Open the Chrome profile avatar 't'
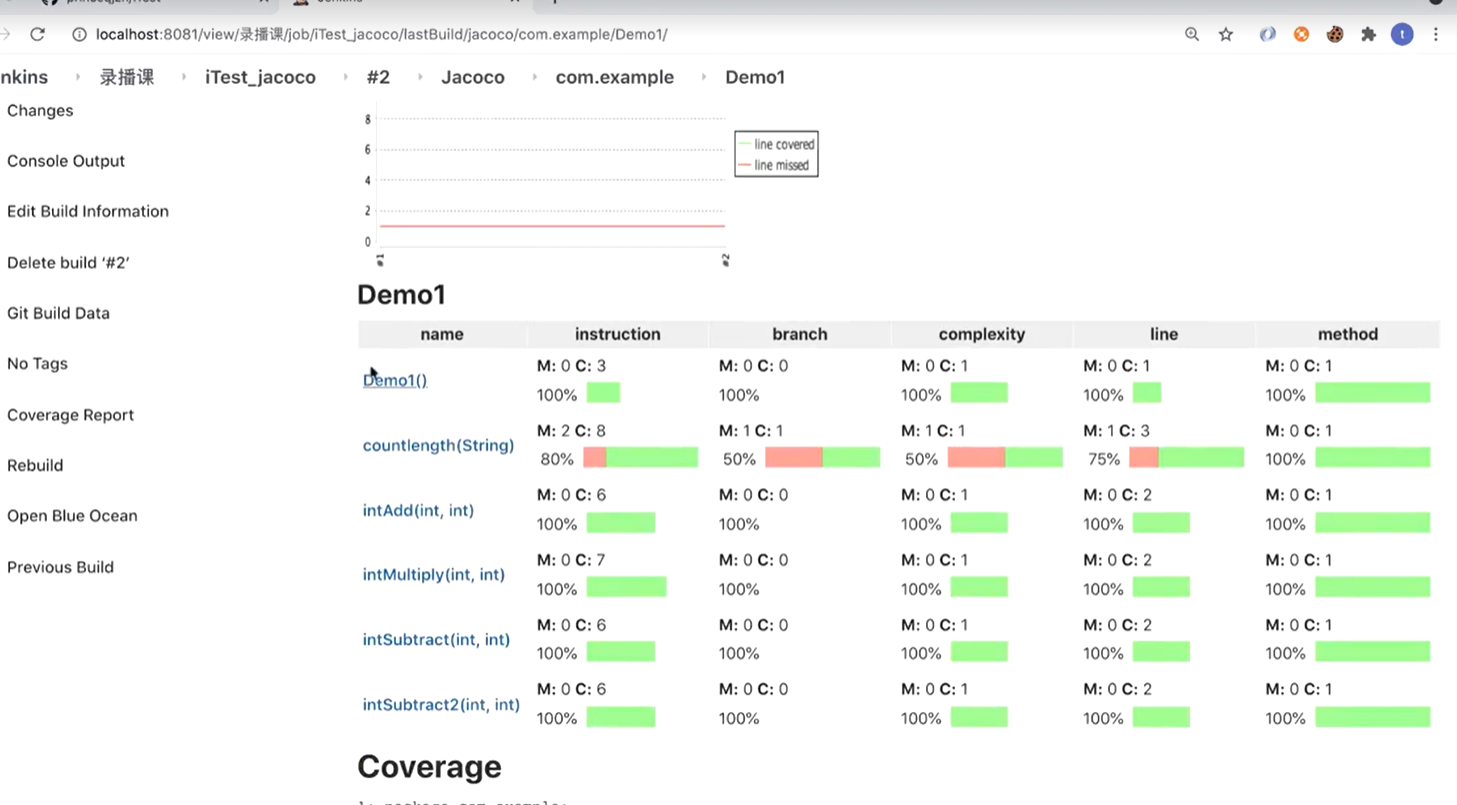The width and height of the screenshot is (1457, 805). 1402,34
